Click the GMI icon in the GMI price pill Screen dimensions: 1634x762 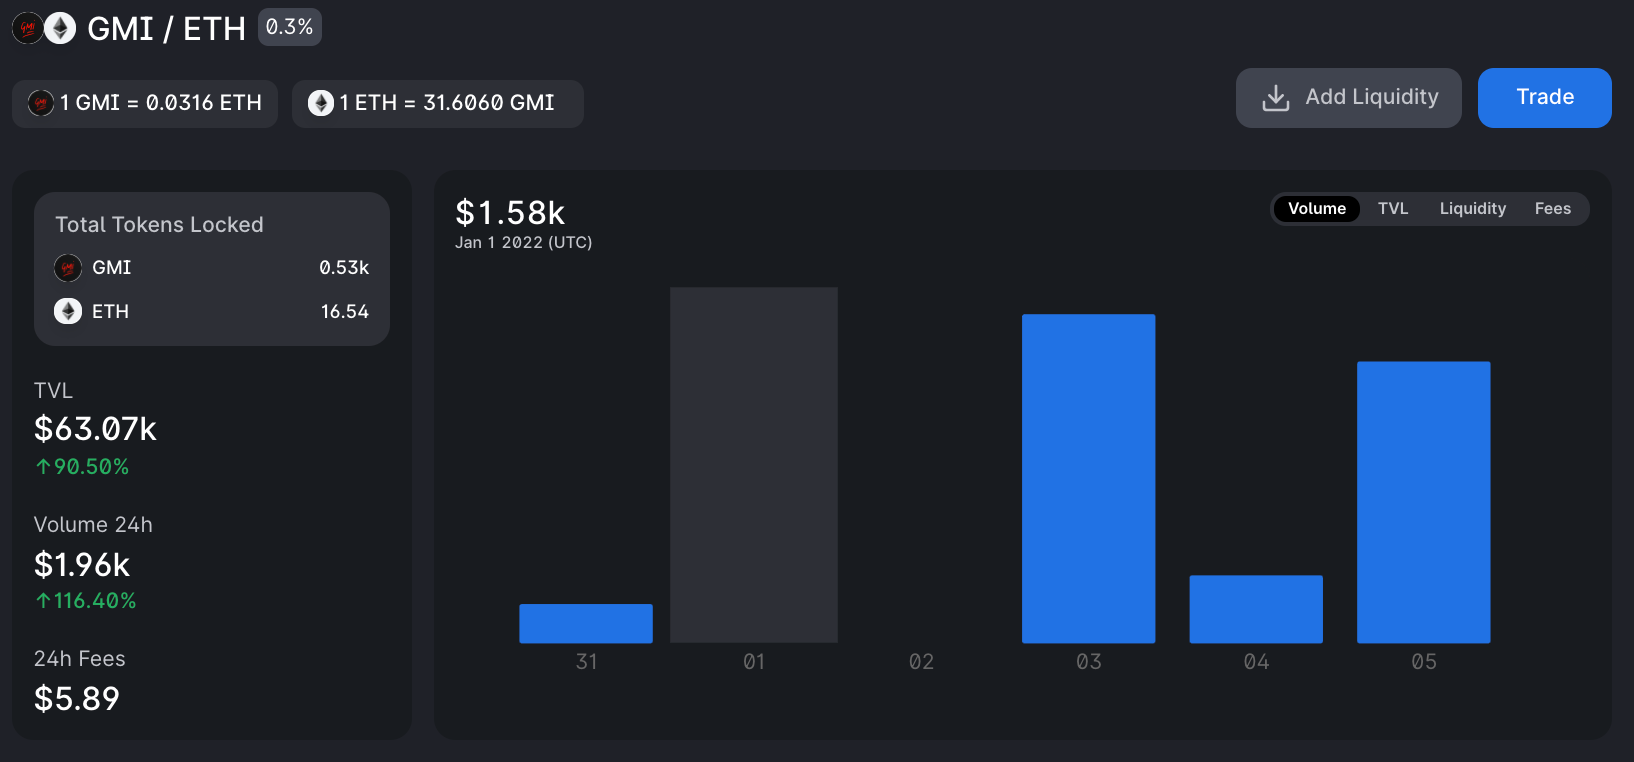click(x=41, y=103)
